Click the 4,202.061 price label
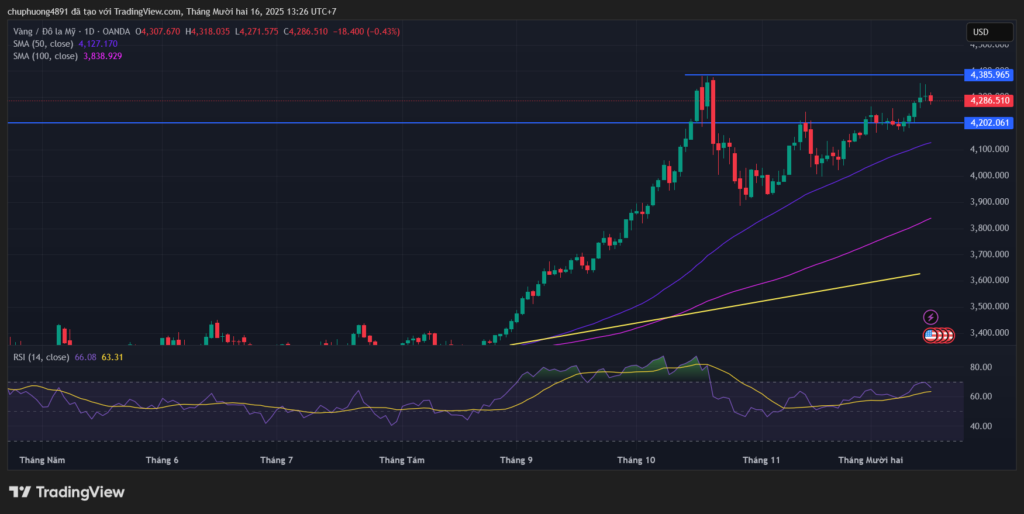 tap(988, 123)
